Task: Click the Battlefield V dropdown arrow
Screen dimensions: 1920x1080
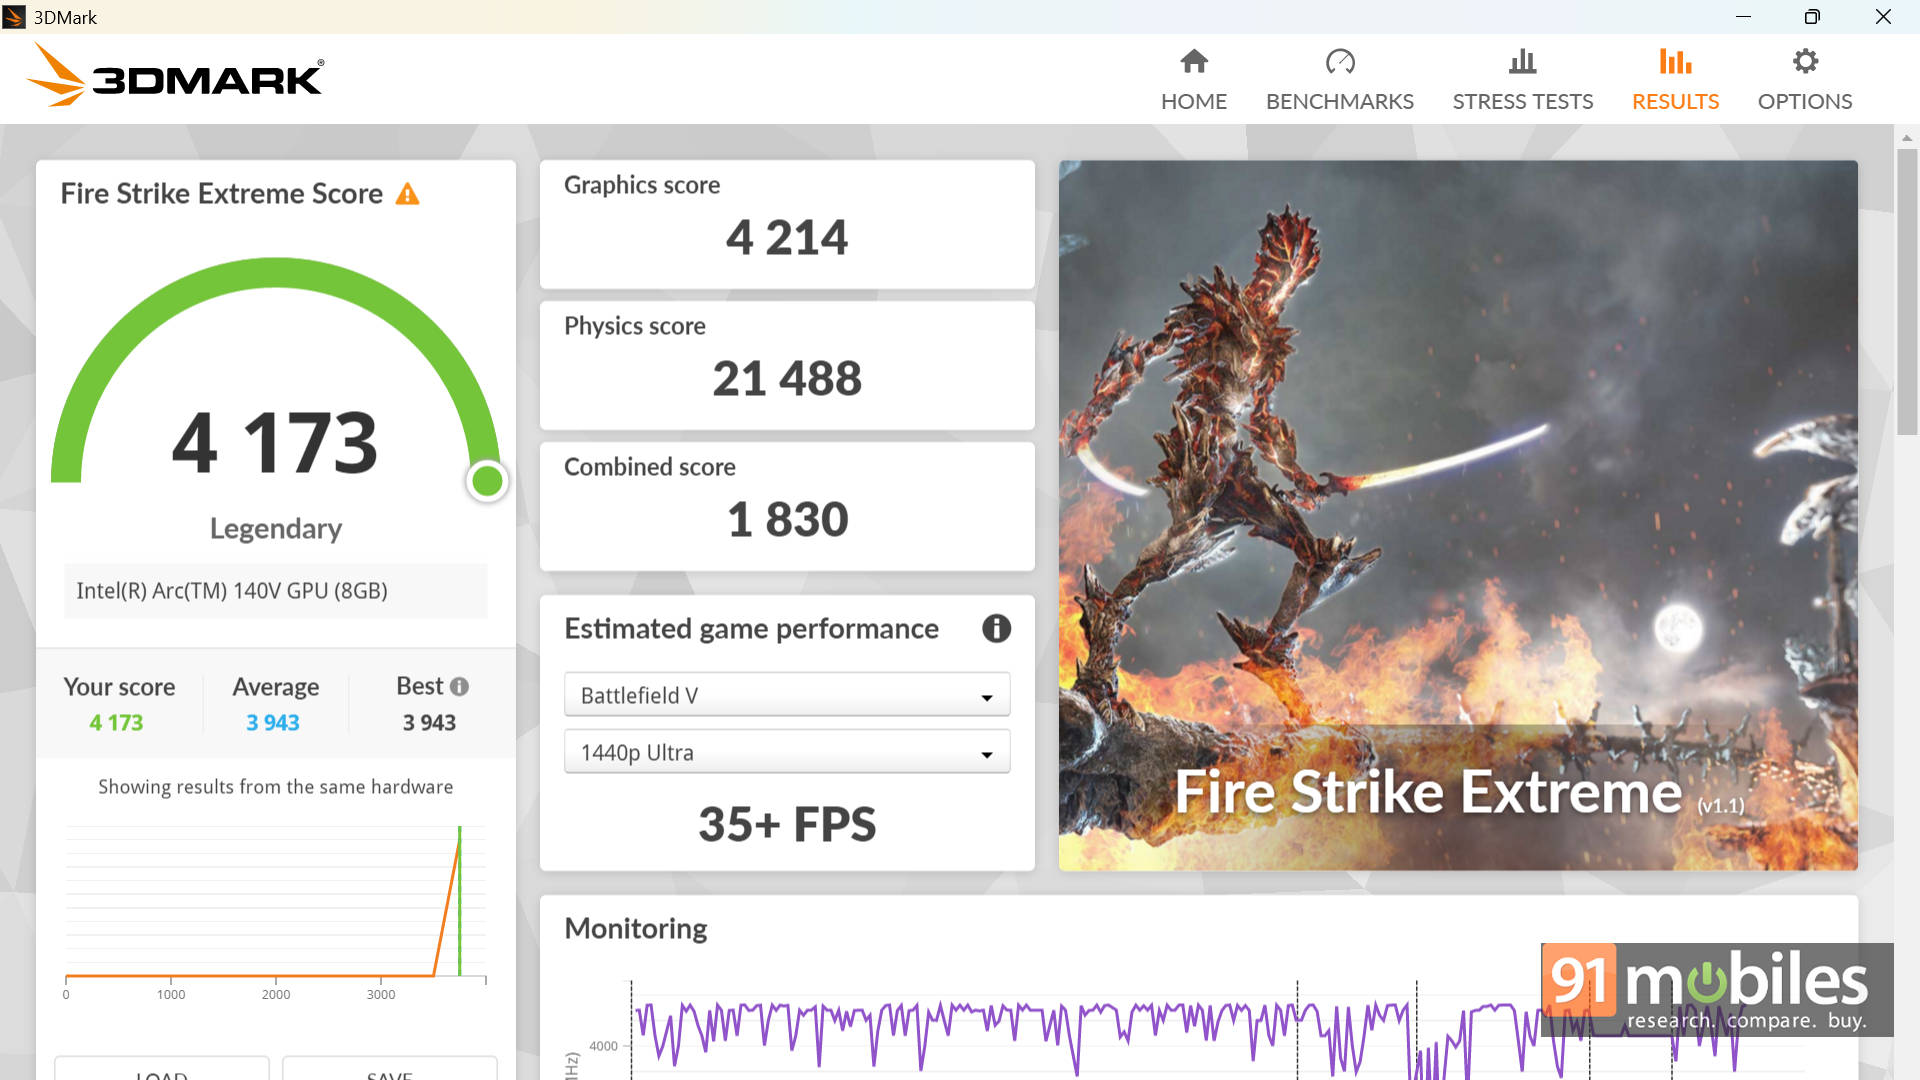Action: pyautogui.click(x=986, y=697)
